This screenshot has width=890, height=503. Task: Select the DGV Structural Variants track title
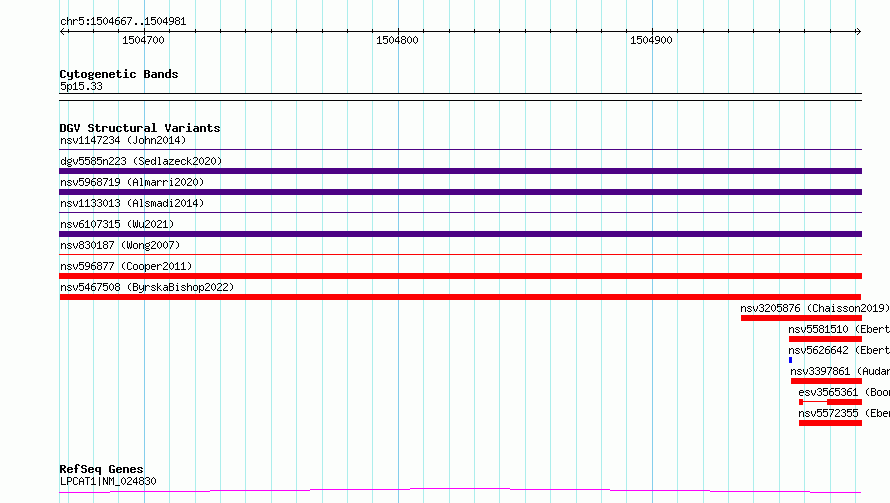point(140,128)
